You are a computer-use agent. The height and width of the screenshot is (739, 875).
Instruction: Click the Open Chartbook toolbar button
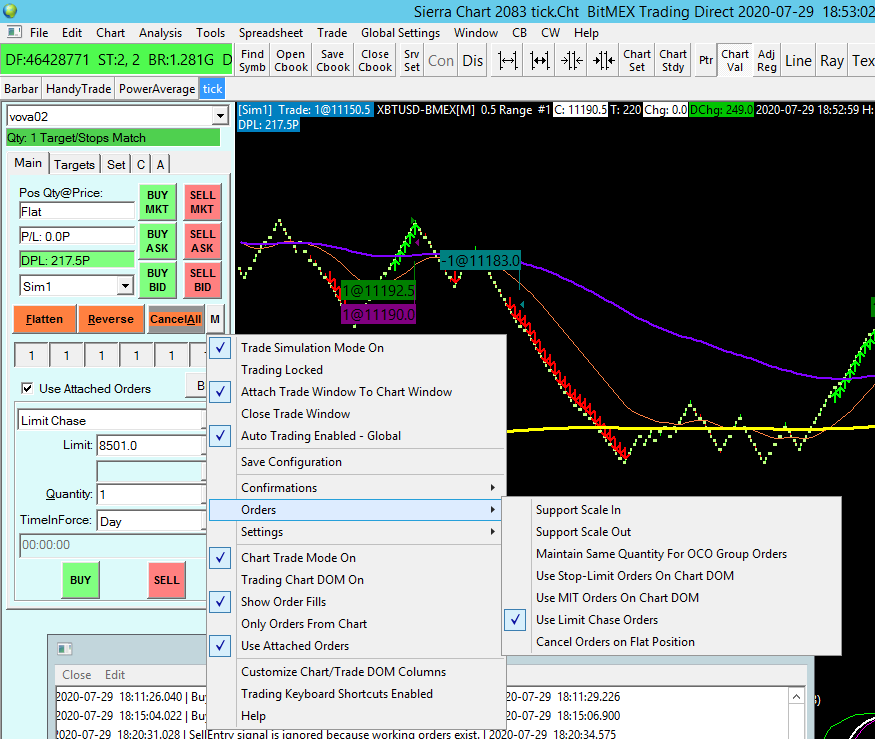pos(291,60)
